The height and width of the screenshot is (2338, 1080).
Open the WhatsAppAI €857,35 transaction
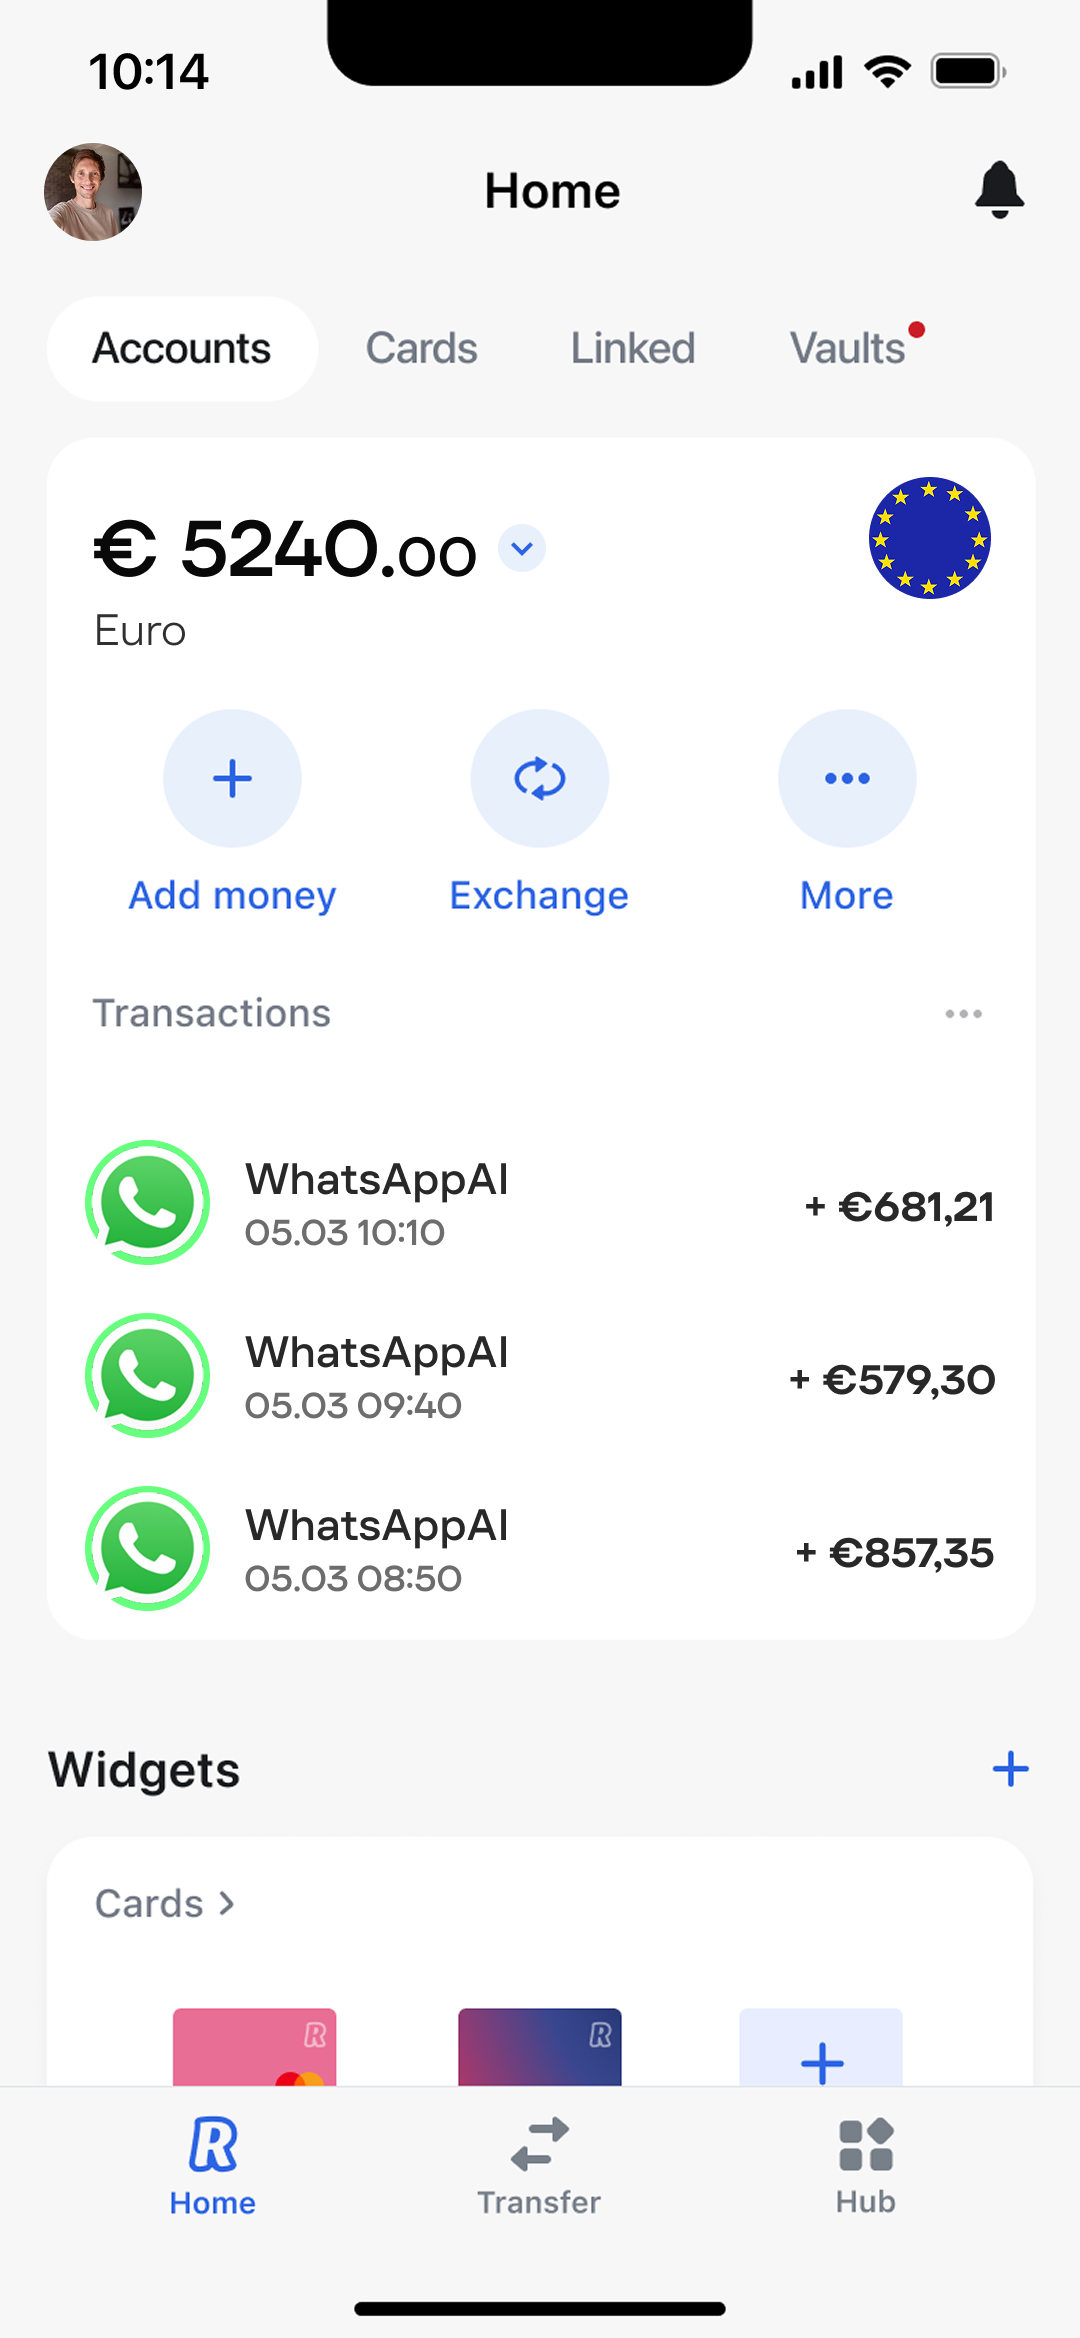tap(540, 1550)
